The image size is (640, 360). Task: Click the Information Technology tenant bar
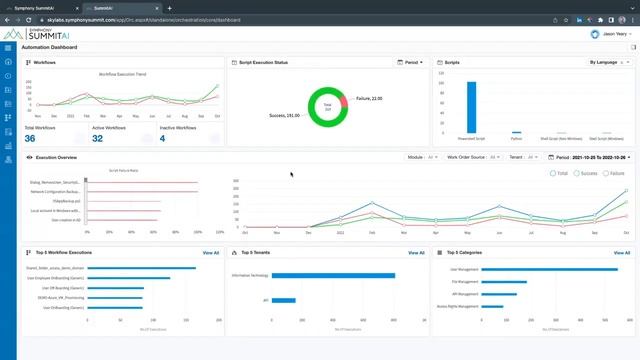[x=333, y=276]
